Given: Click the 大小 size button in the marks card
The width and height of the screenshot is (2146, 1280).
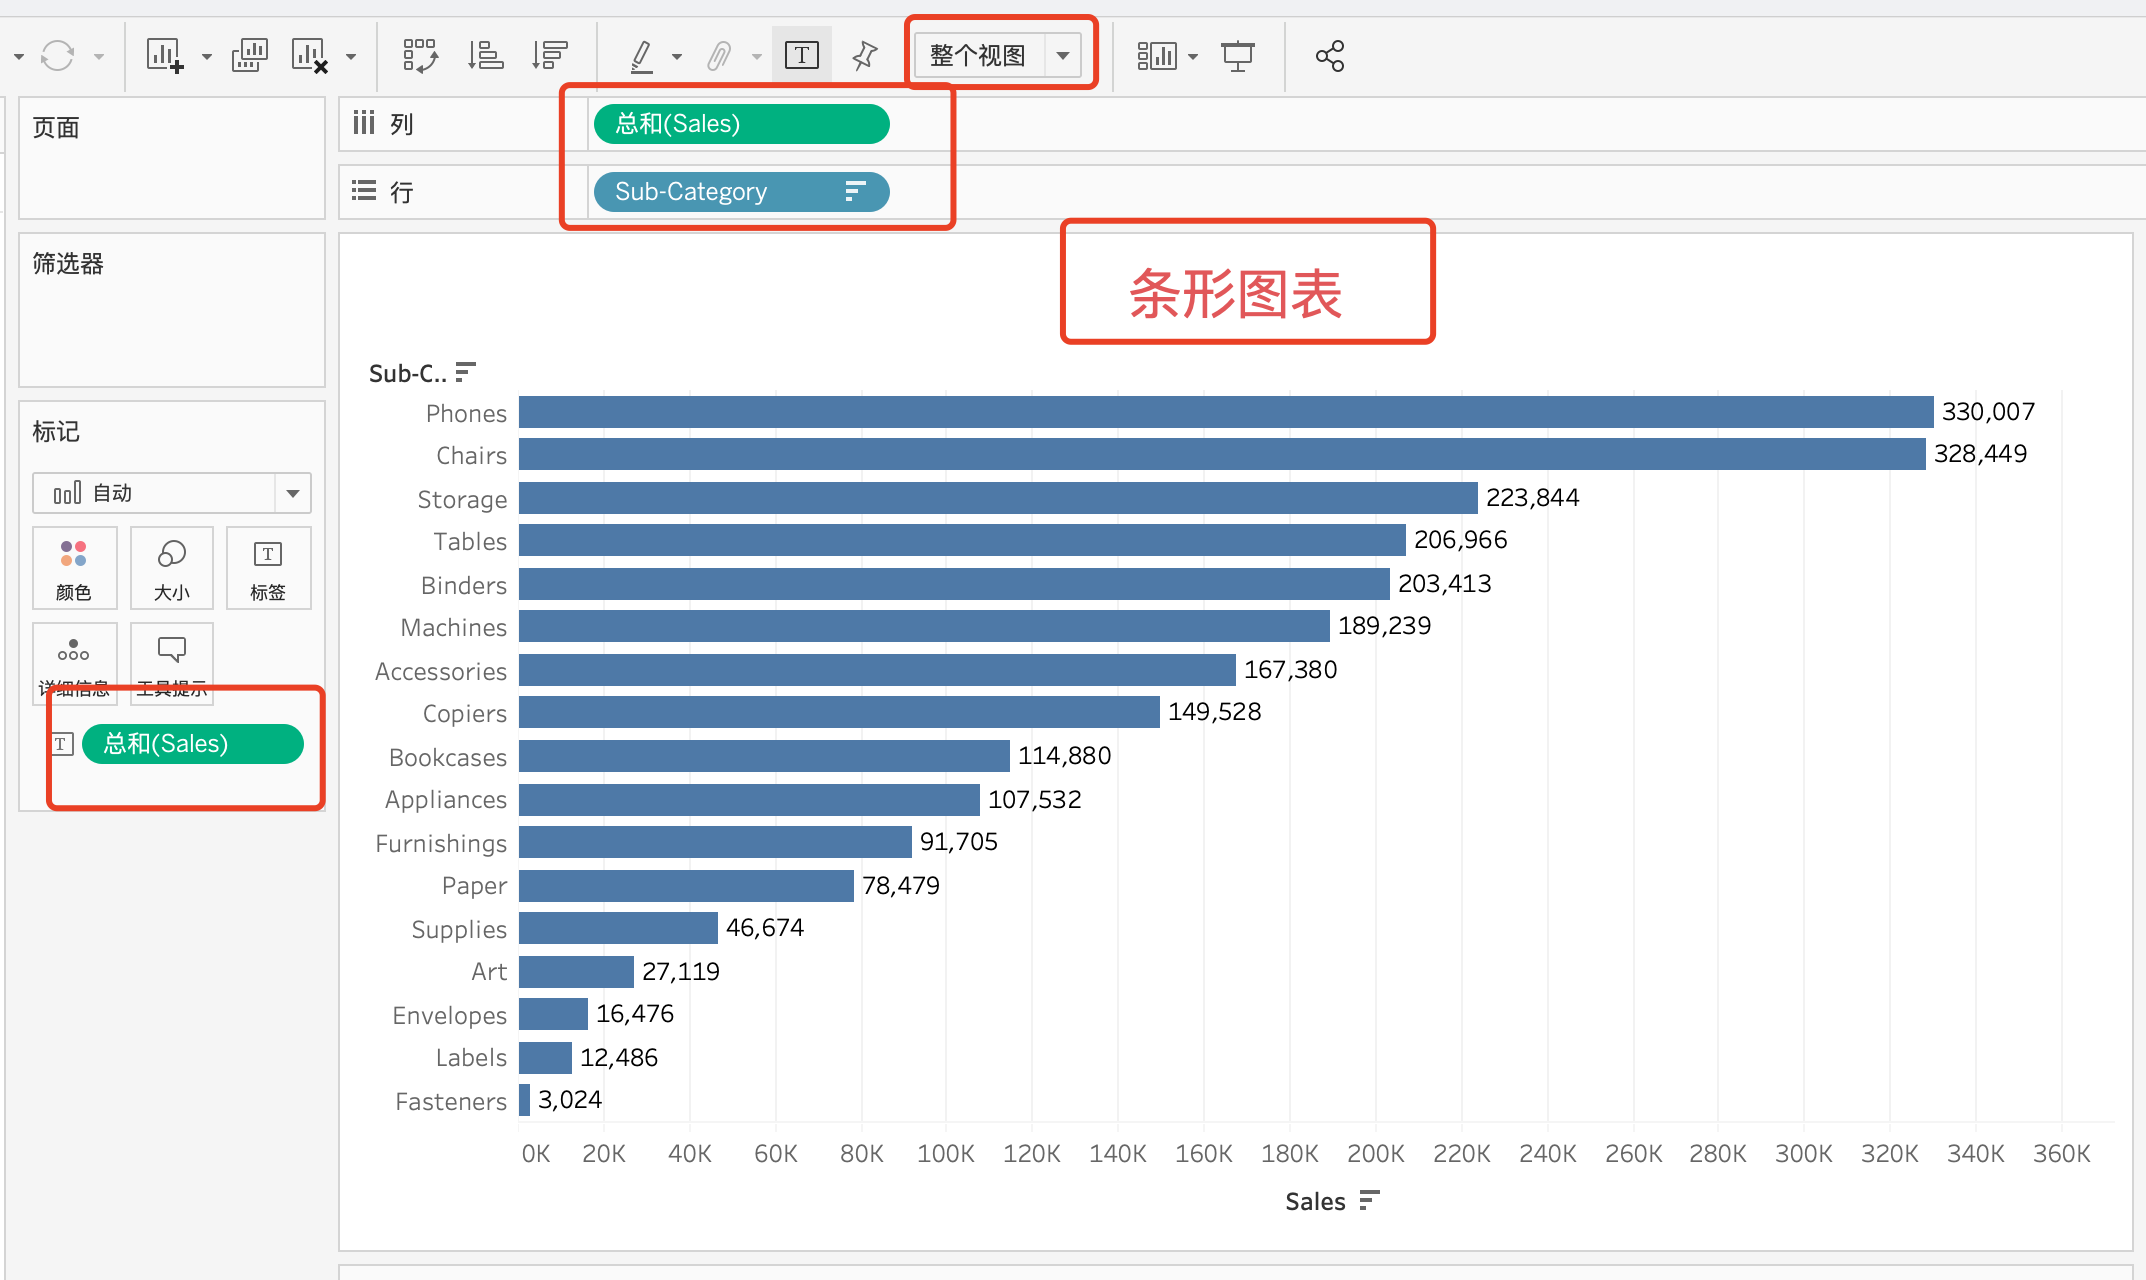Looking at the screenshot, I should (172, 568).
